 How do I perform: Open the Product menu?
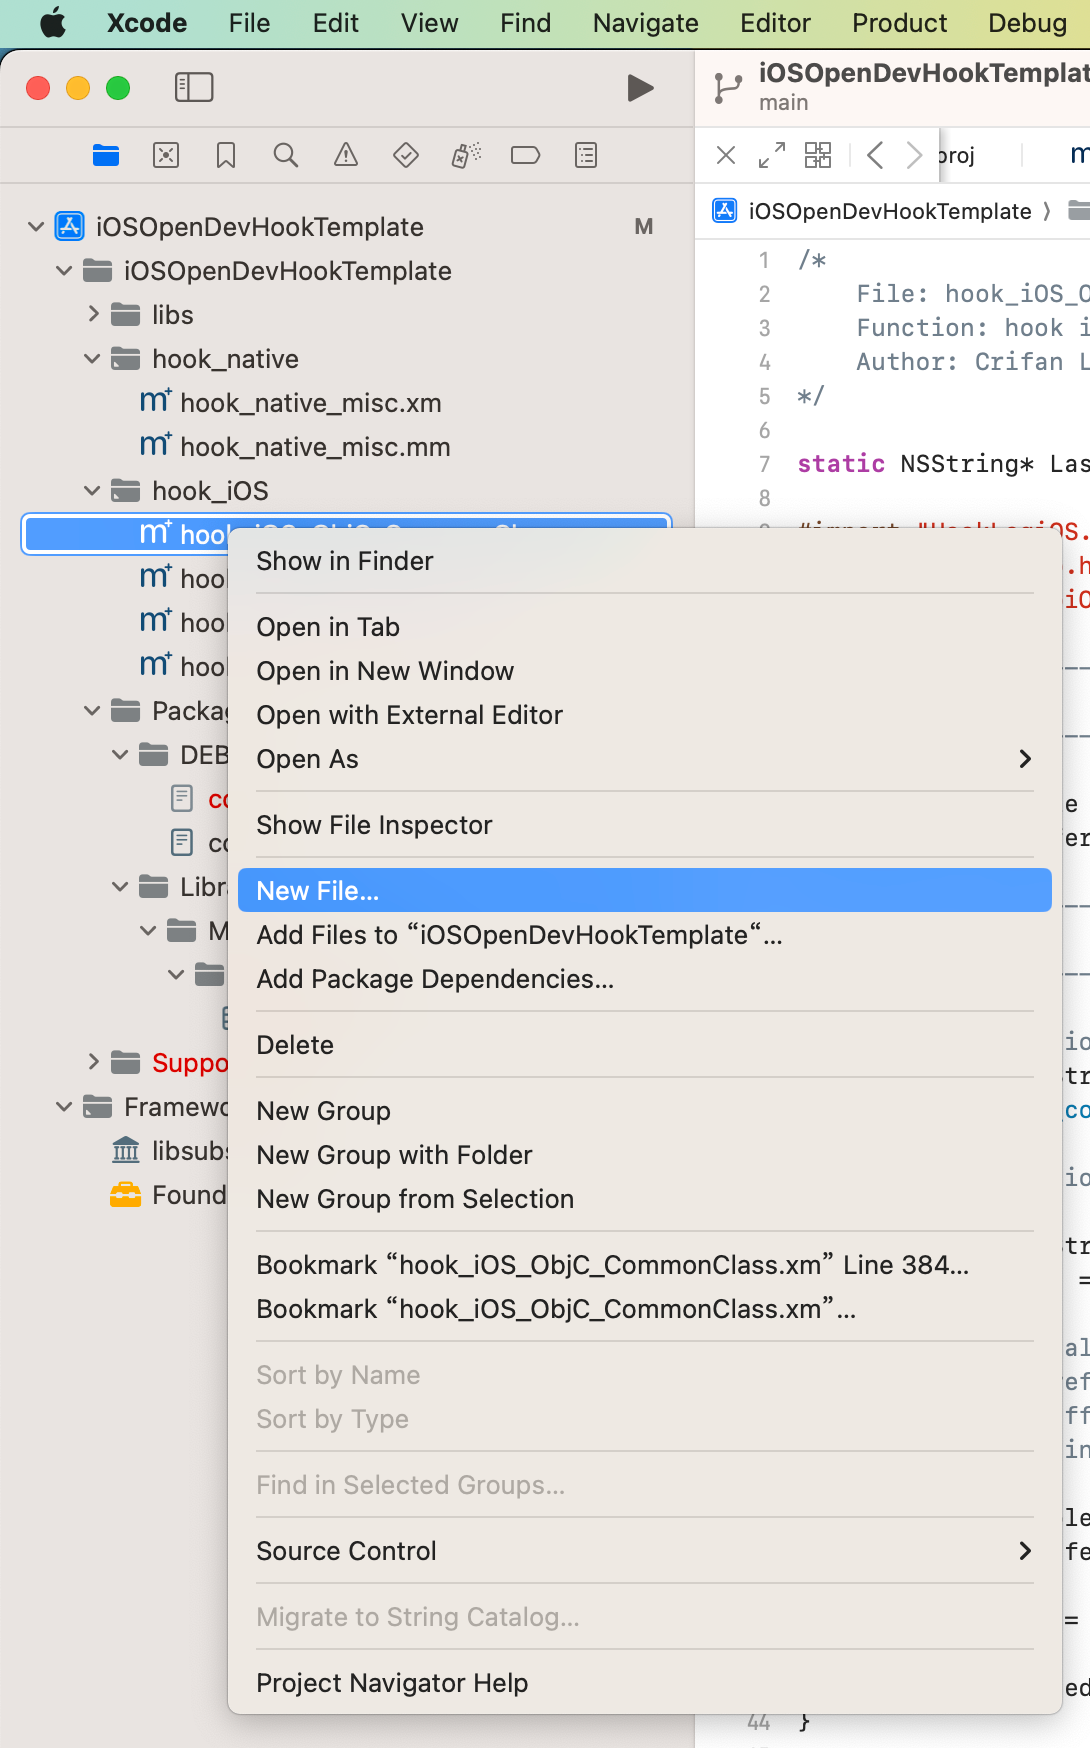point(899,23)
